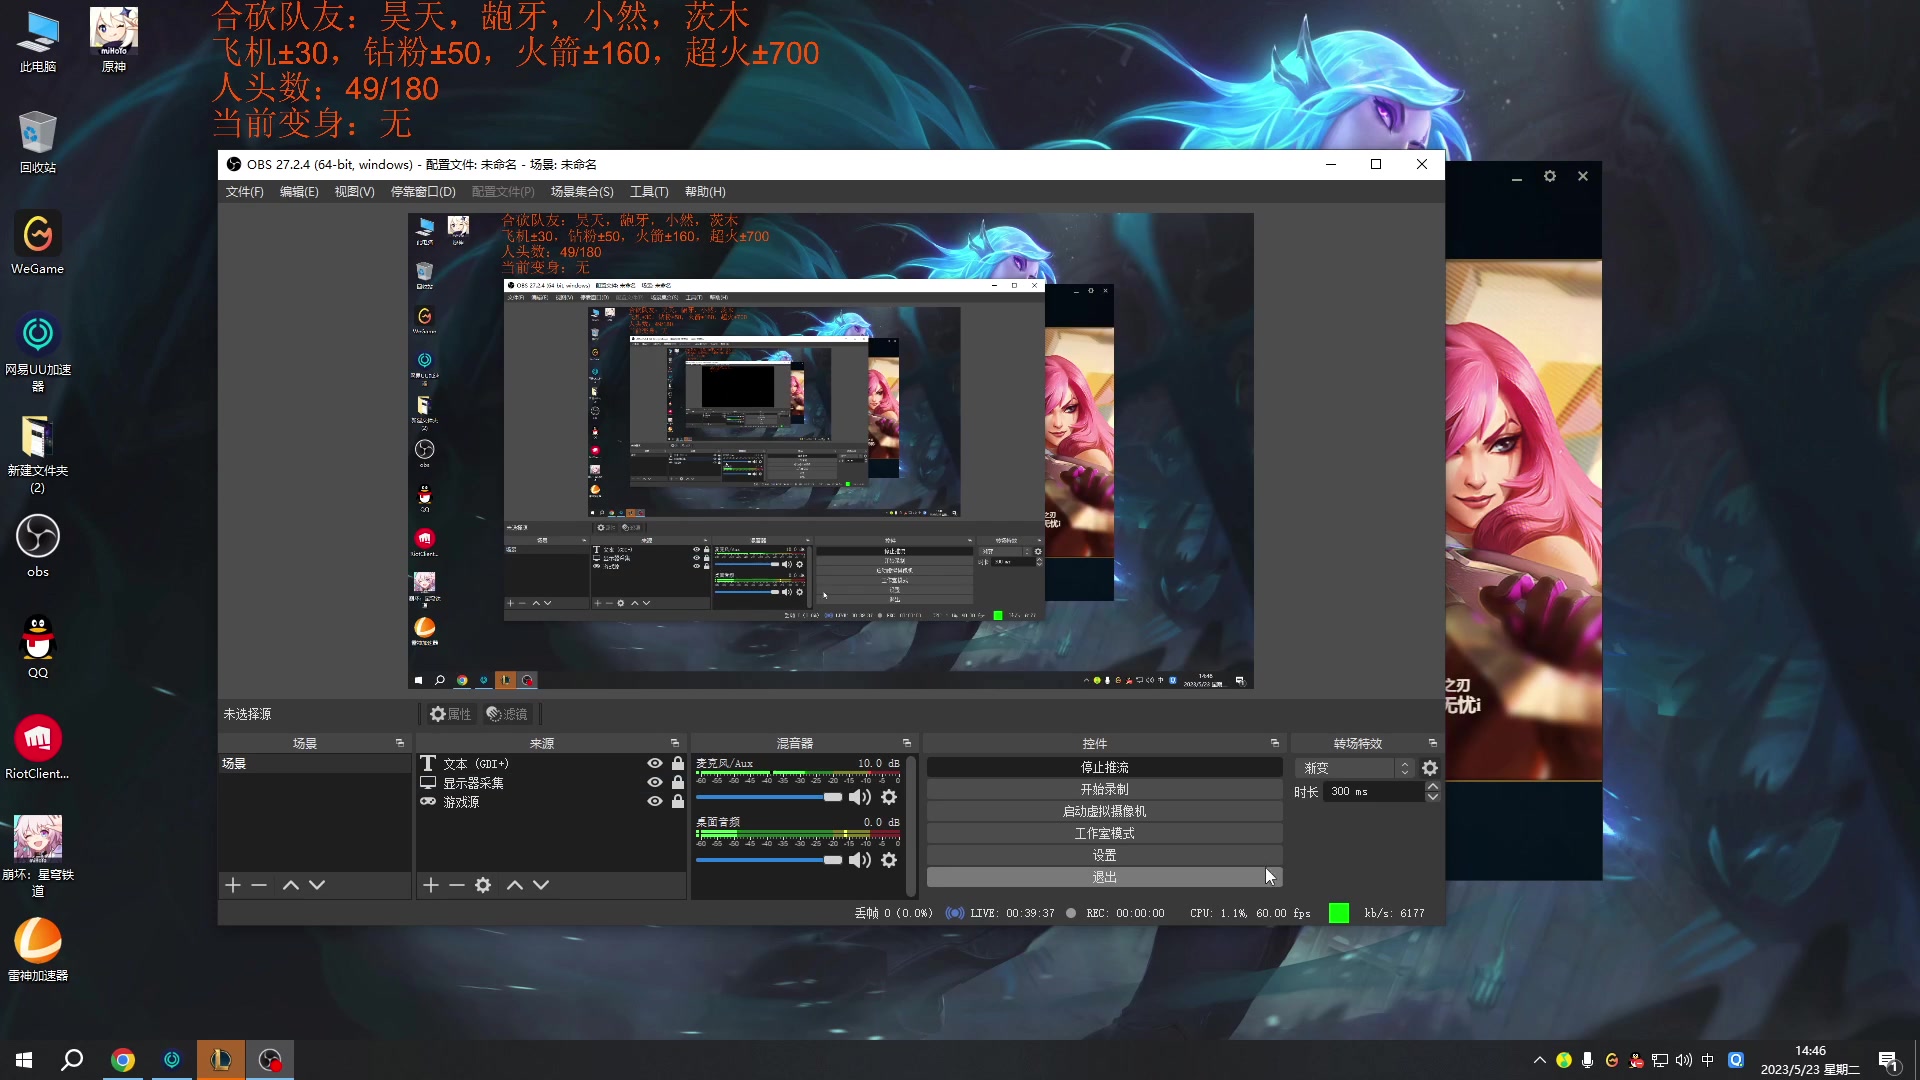Click the 时长 300 ms input field
Screen dimensions: 1920x1080
coord(1374,792)
